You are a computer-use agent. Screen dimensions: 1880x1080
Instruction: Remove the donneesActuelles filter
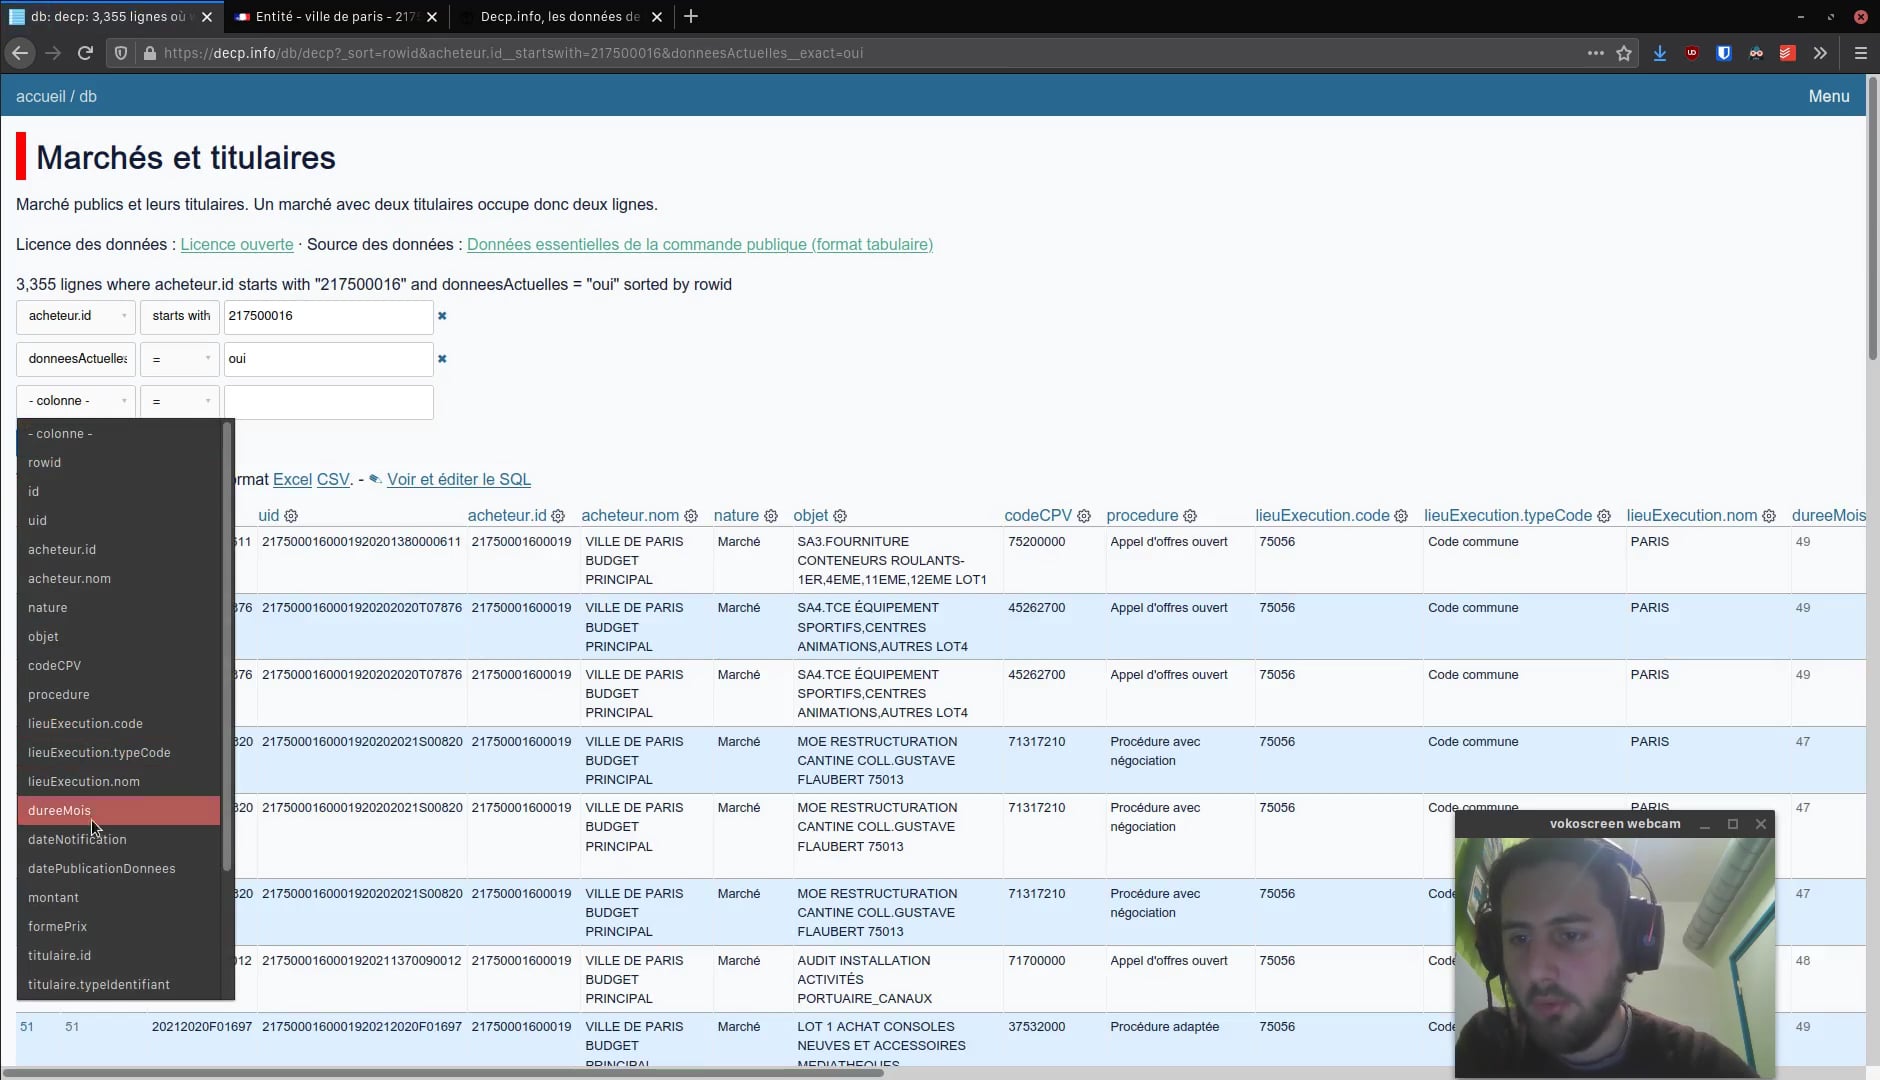coord(442,359)
